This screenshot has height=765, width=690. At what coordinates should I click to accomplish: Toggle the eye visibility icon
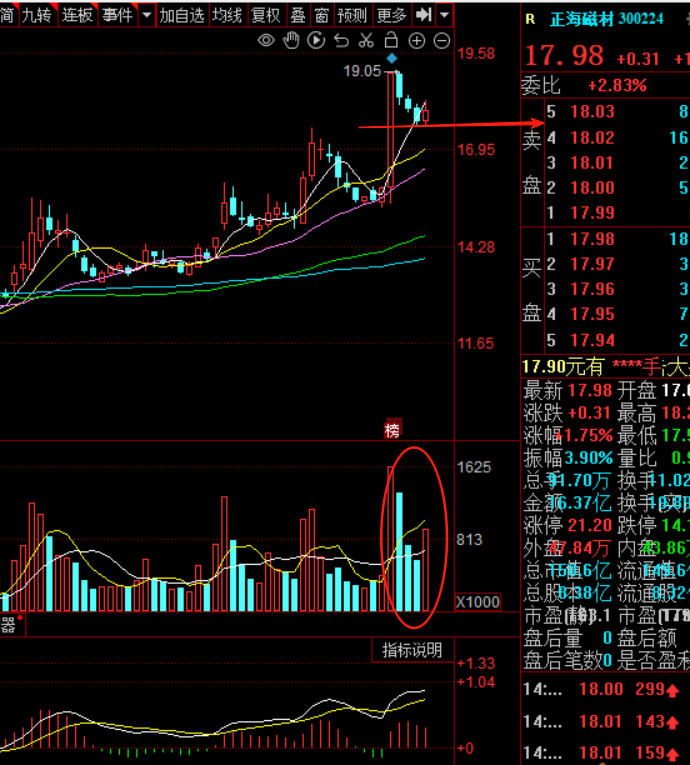click(x=266, y=41)
